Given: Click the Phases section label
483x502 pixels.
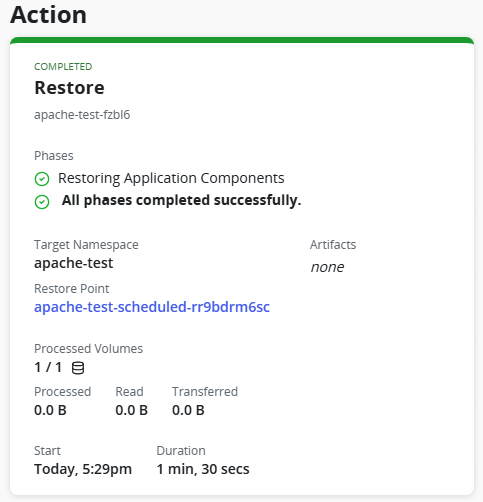Looking at the screenshot, I should [54, 156].
